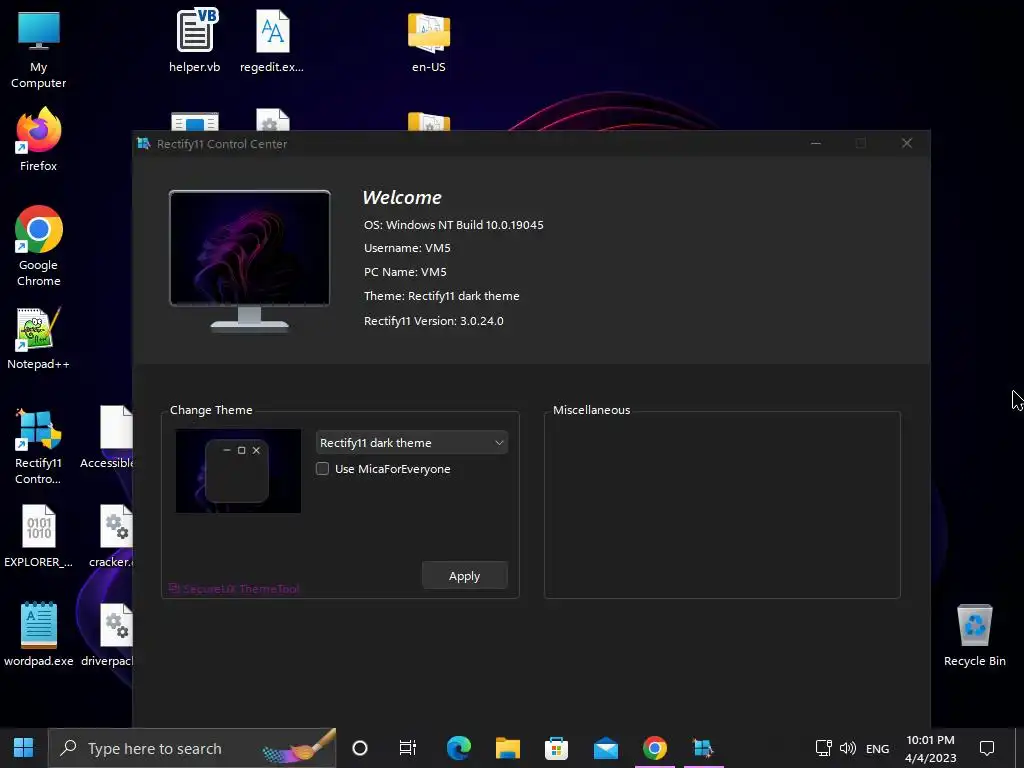This screenshot has width=1024, height=768.
Task: Click the Rectify11 Control Center title bar icon
Action: click(144, 144)
